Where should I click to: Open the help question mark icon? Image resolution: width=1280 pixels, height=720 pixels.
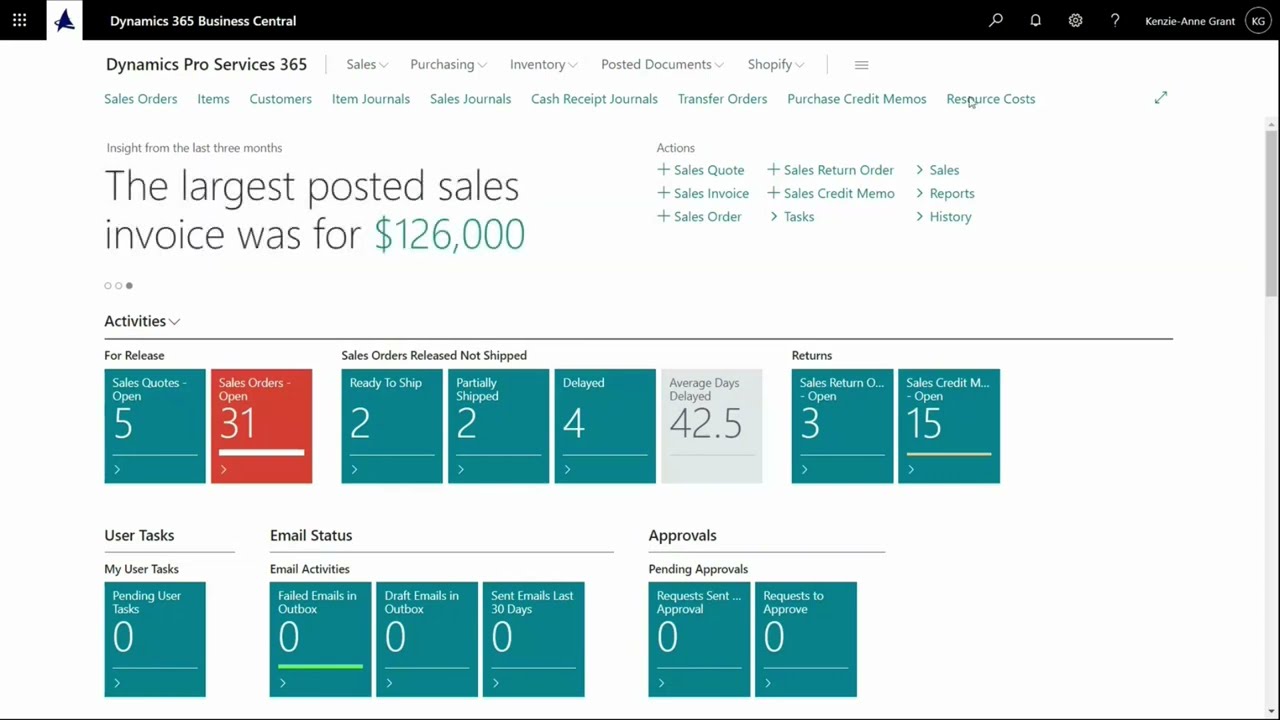(1115, 20)
